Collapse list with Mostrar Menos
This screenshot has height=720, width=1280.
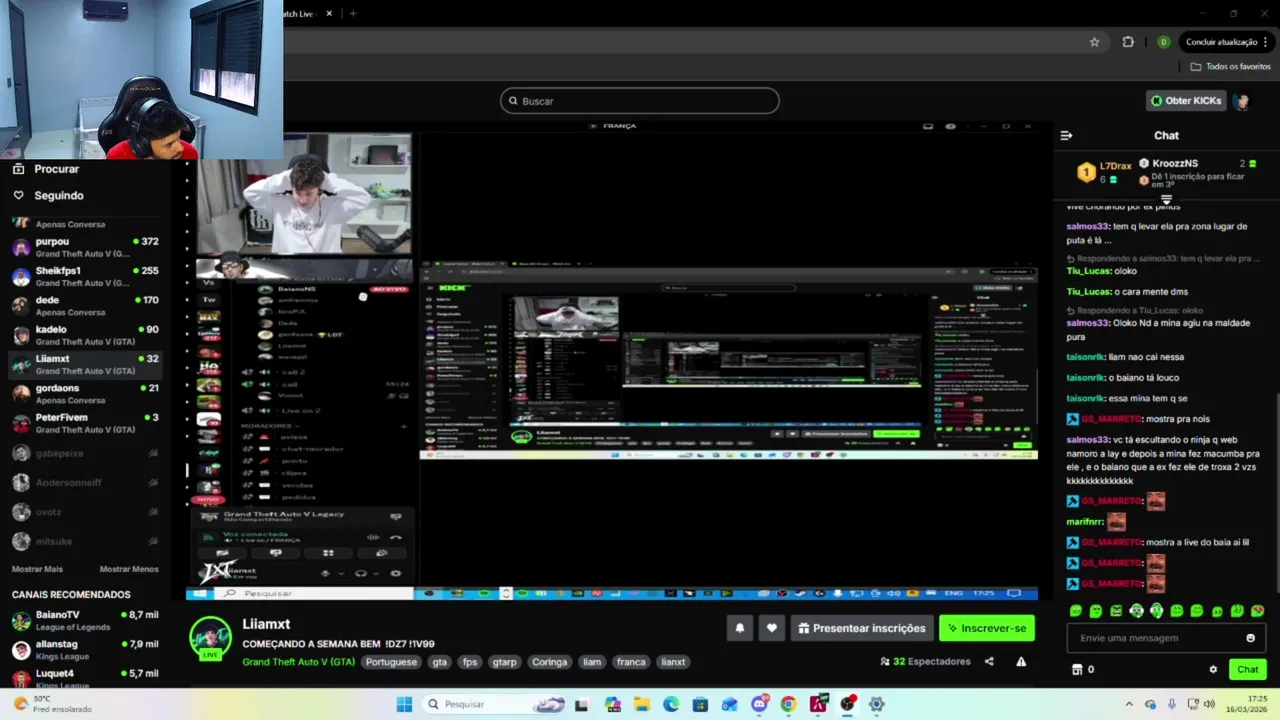point(129,569)
